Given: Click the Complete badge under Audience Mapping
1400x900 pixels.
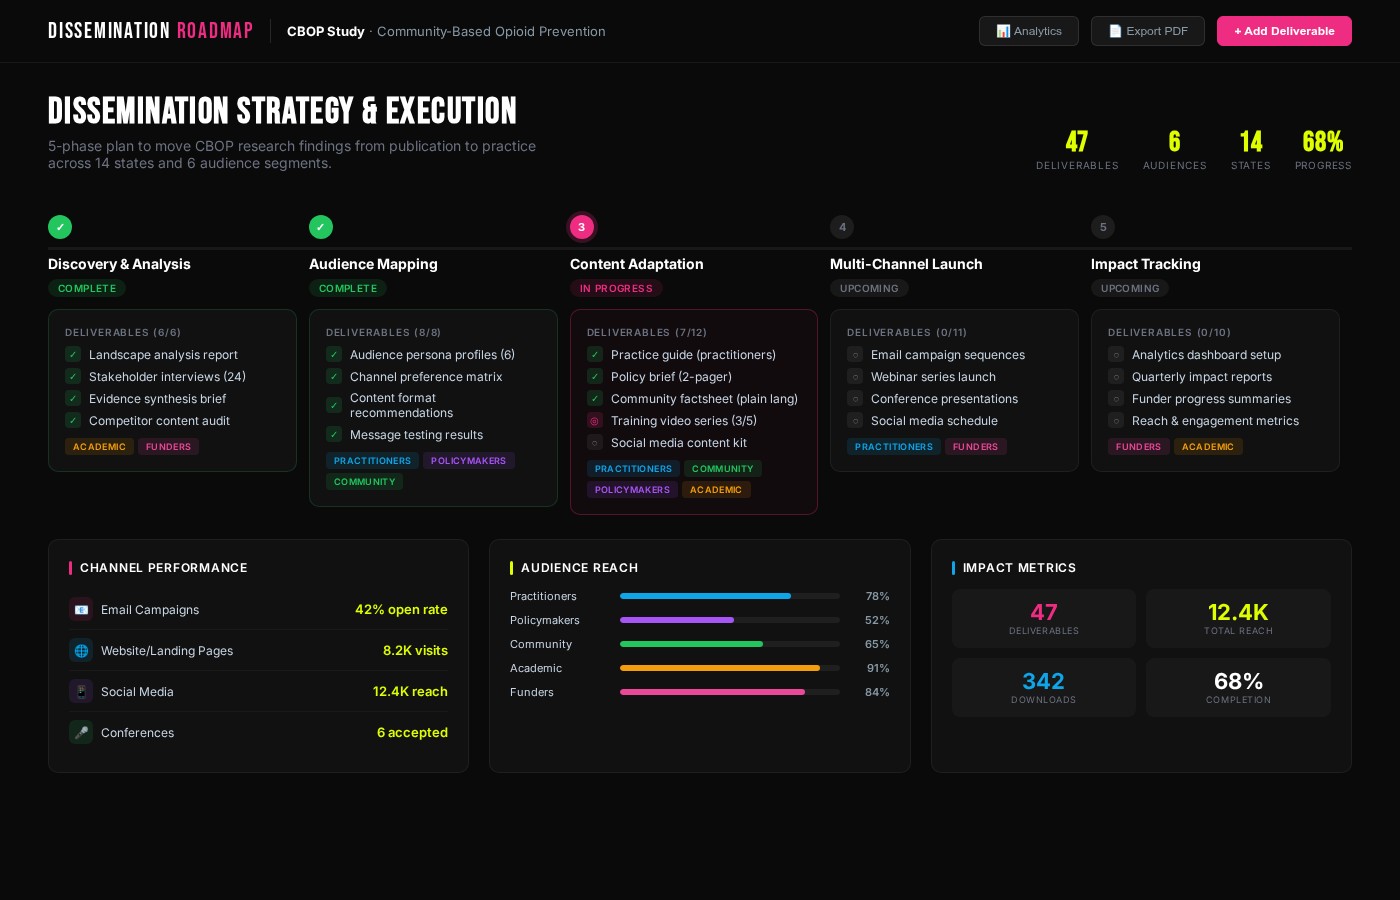Looking at the screenshot, I should (x=348, y=288).
